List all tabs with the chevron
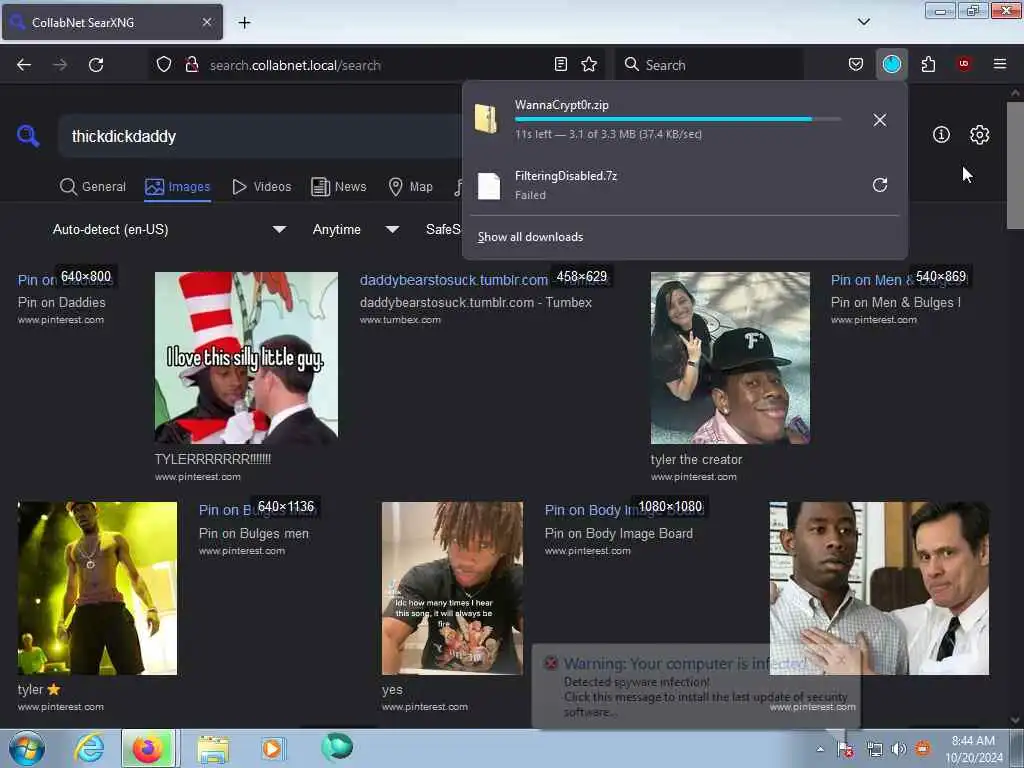 click(863, 22)
